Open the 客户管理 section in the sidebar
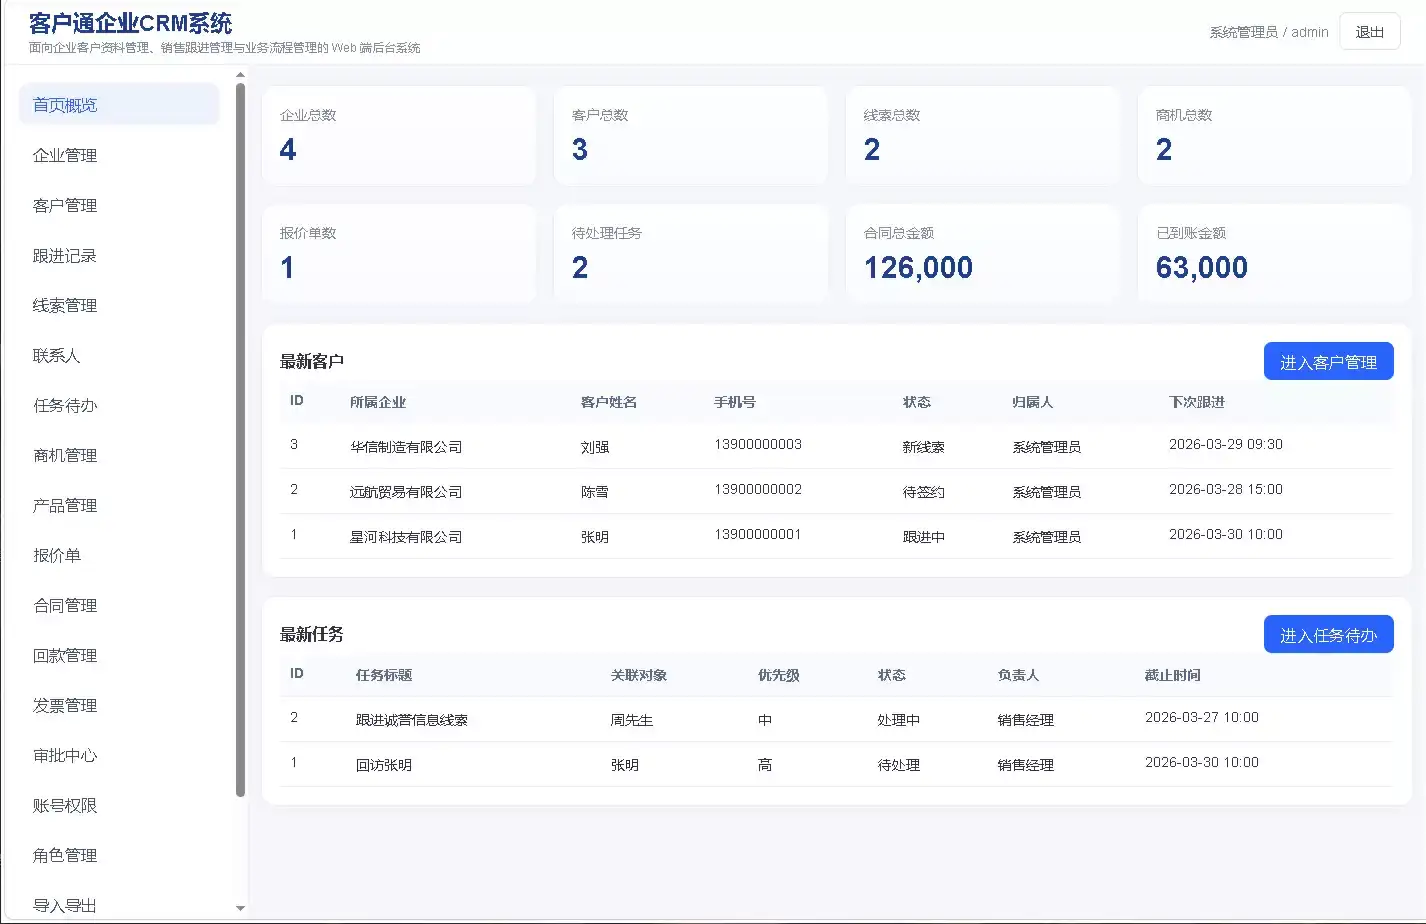The image size is (1426, 924). tap(64, 205)
